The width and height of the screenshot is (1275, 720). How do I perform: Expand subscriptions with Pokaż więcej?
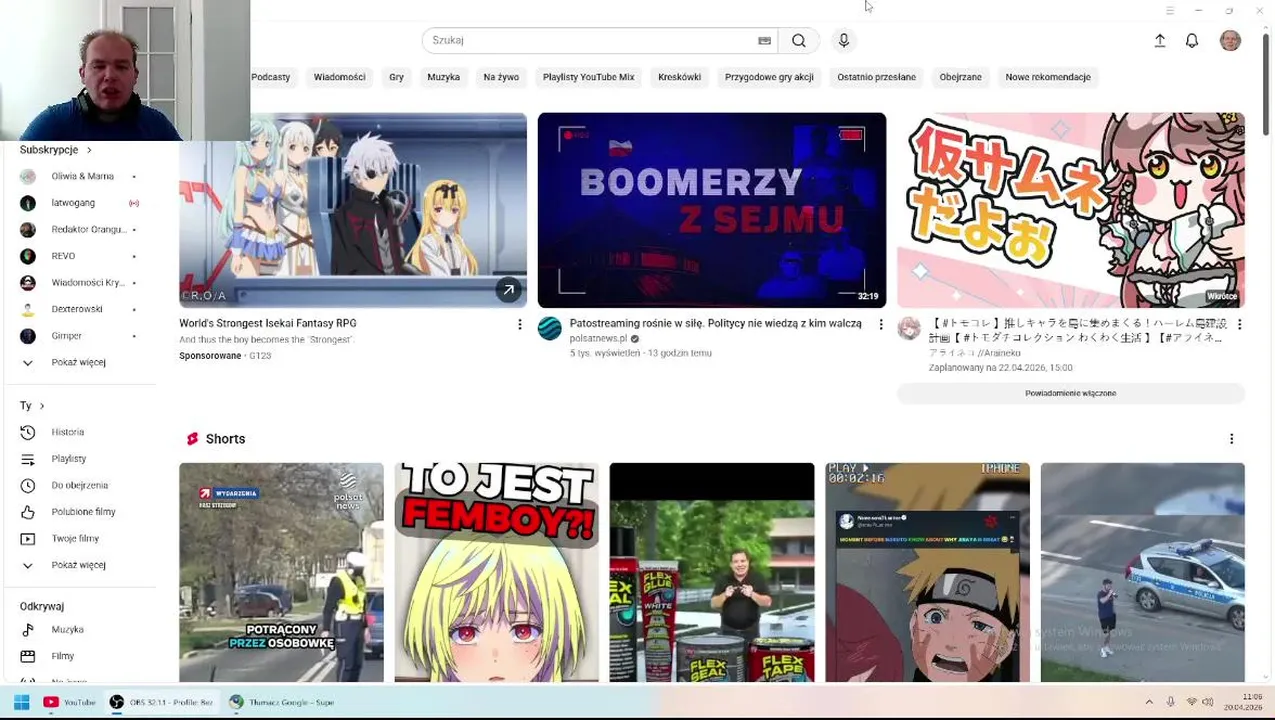click(80, 362)
